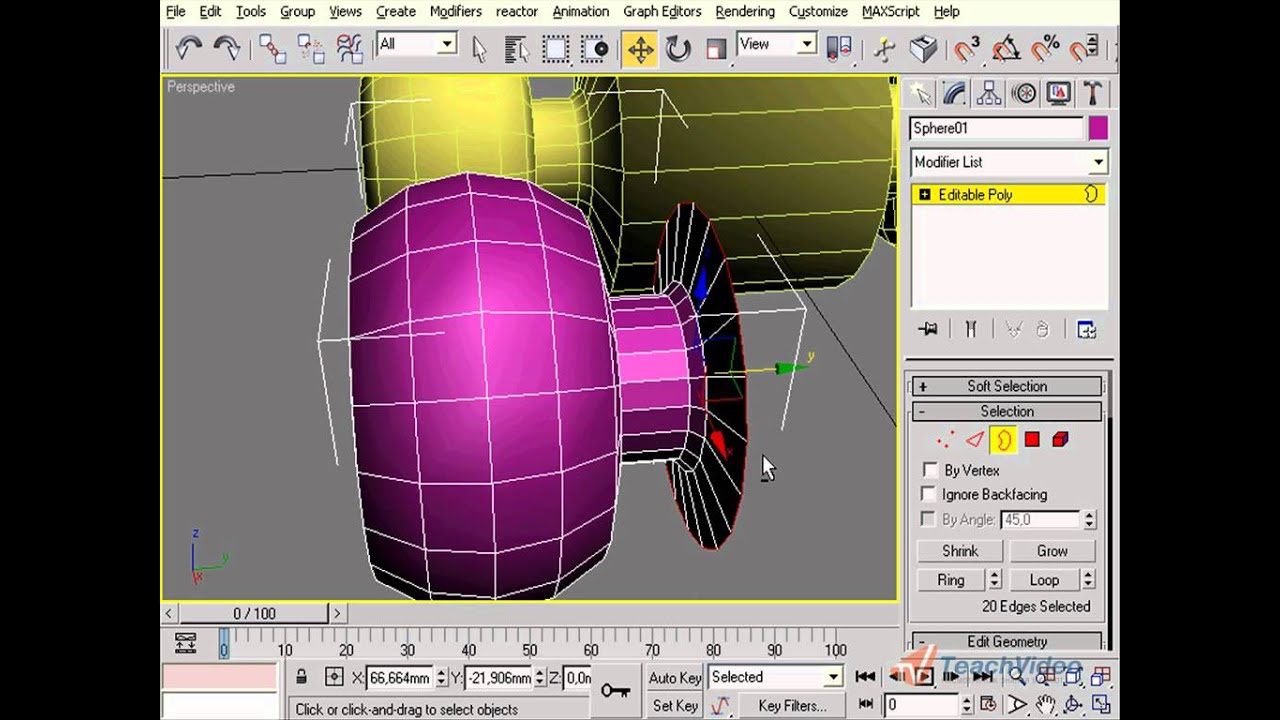
Task: Click the Grow selection button
Action: pyautogui.click(x=1052, y=551)
